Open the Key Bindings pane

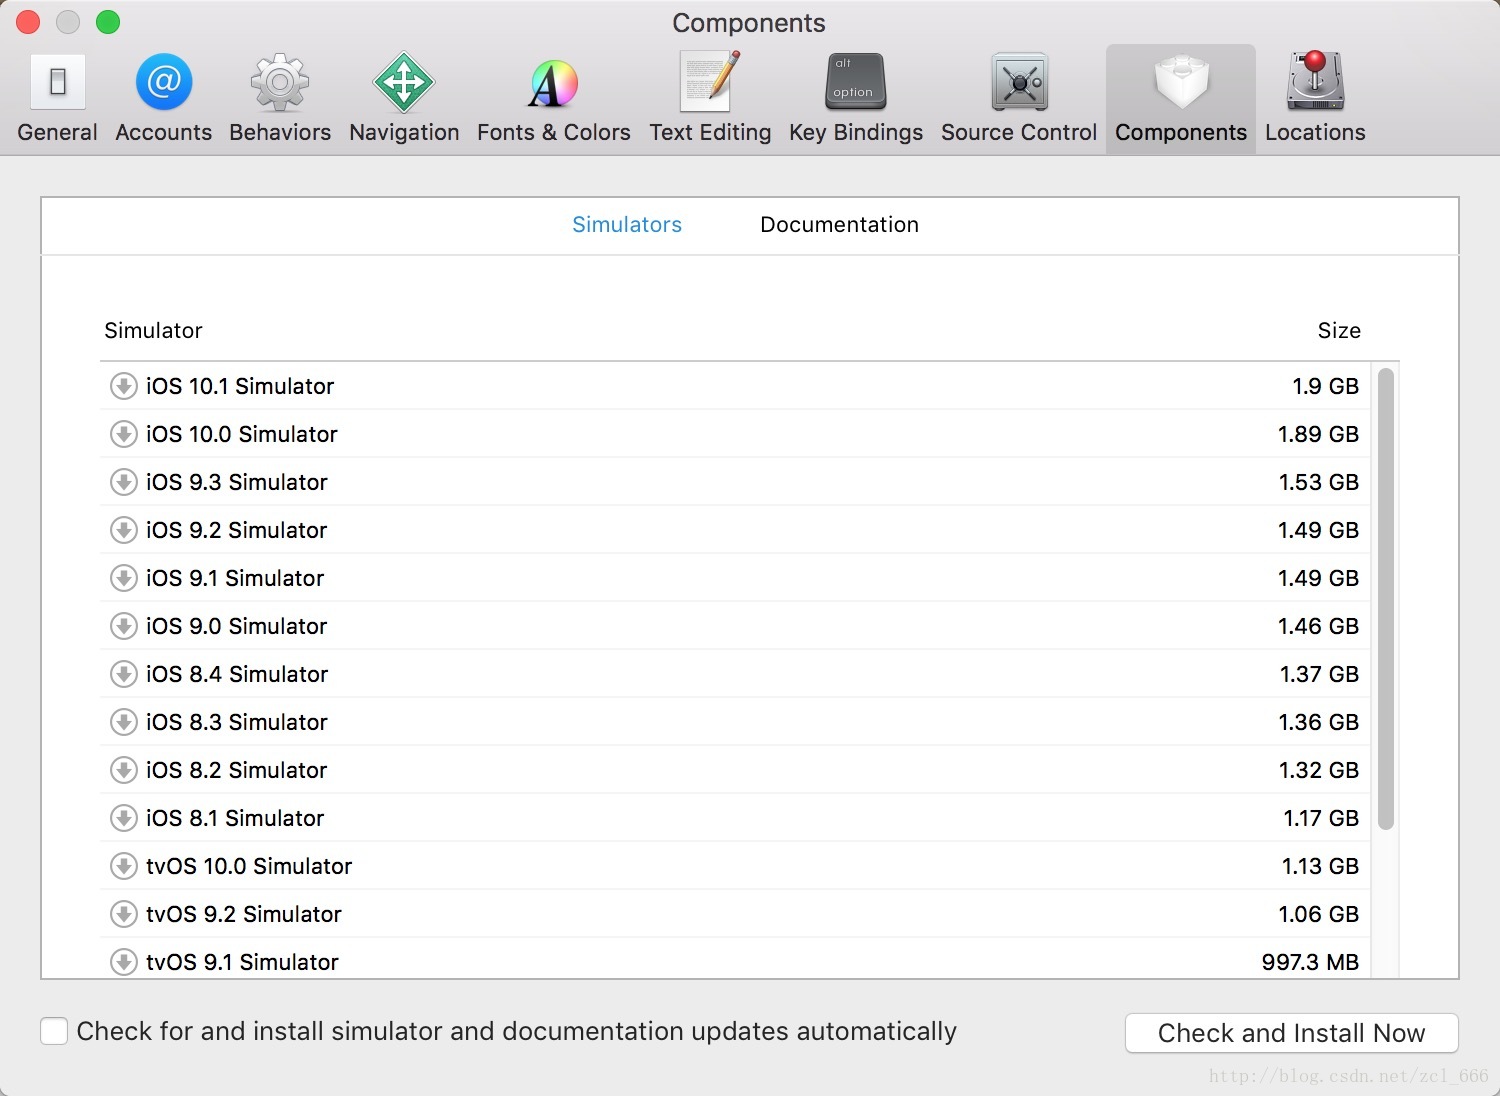(856, 98)
